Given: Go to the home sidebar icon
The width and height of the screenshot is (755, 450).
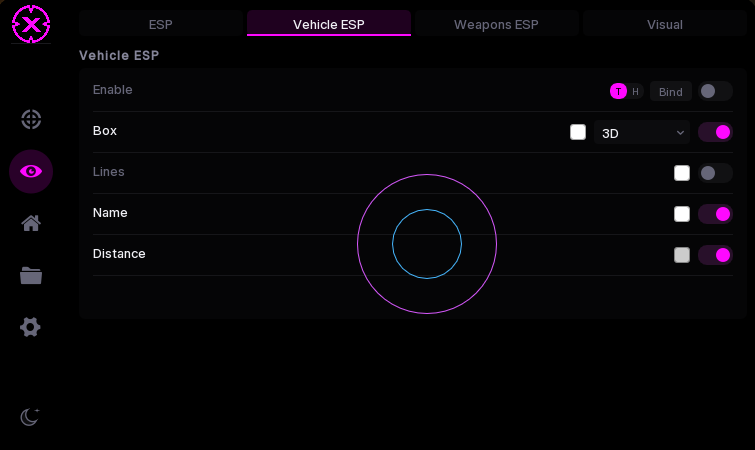Looking at the screenshot, I should click(31, 223).
